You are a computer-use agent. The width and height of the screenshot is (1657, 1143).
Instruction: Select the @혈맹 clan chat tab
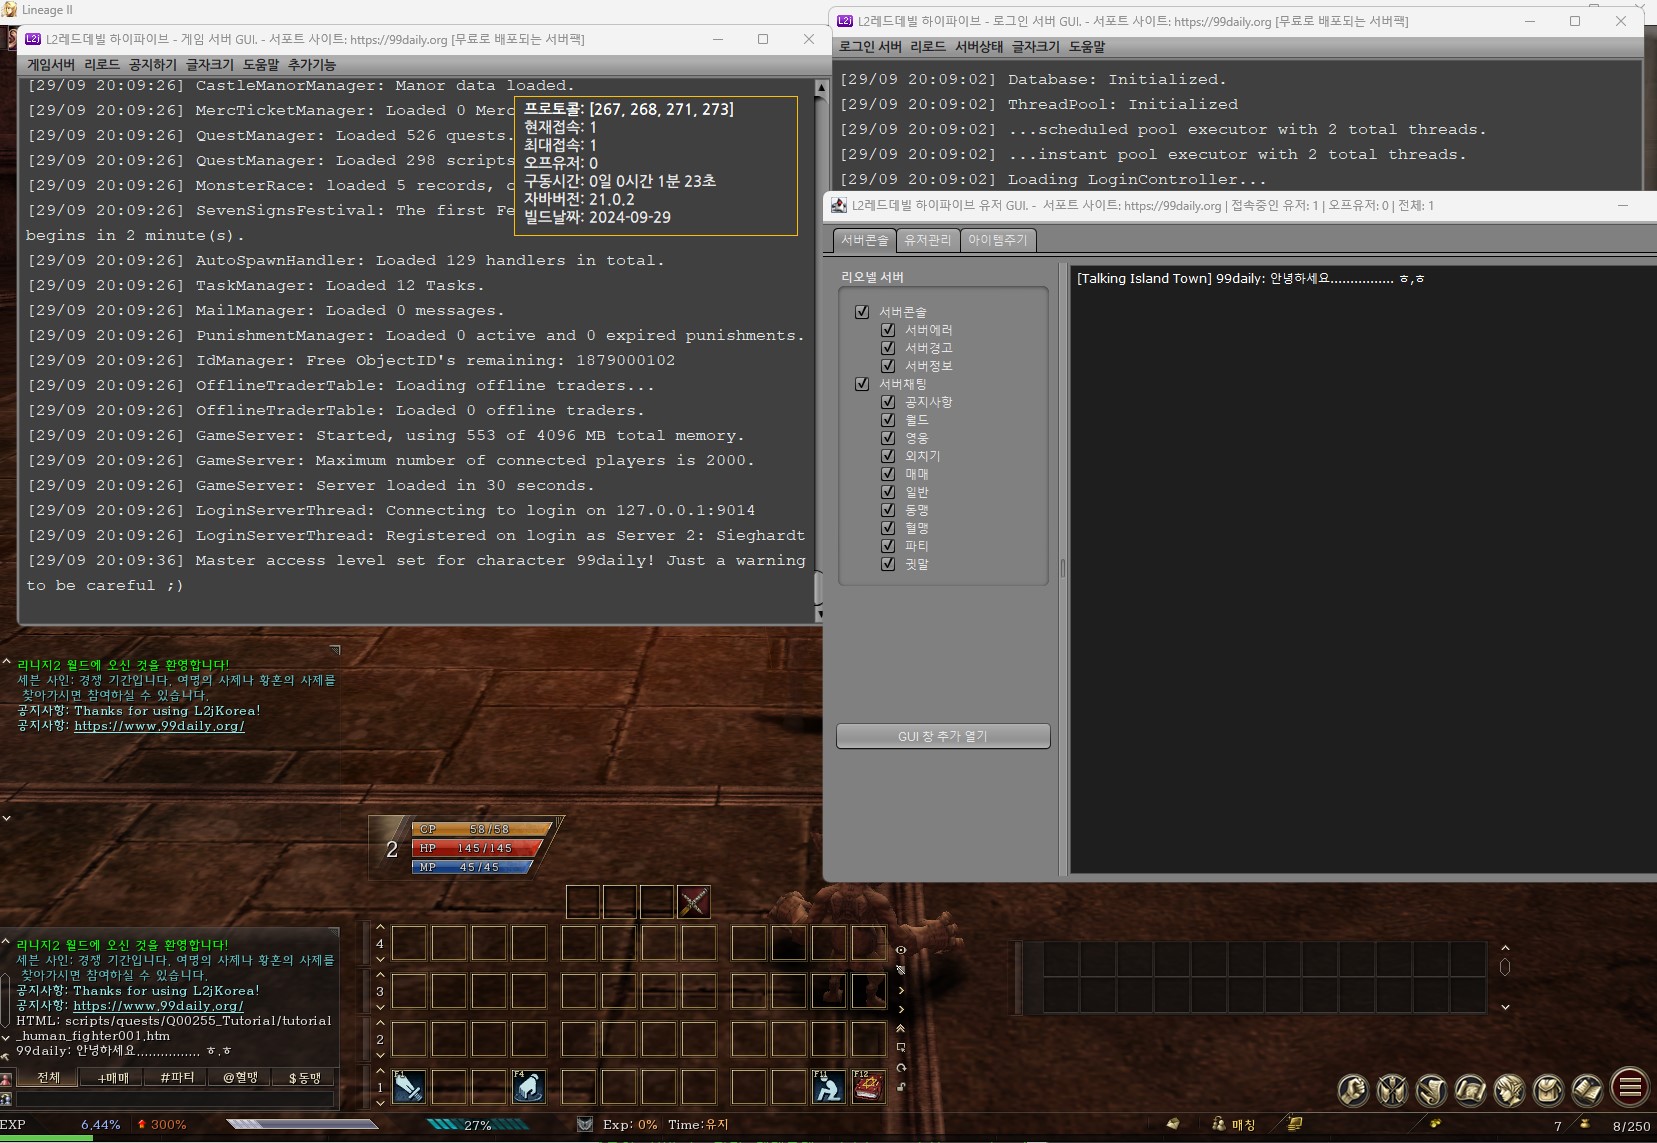[240, 1078]
